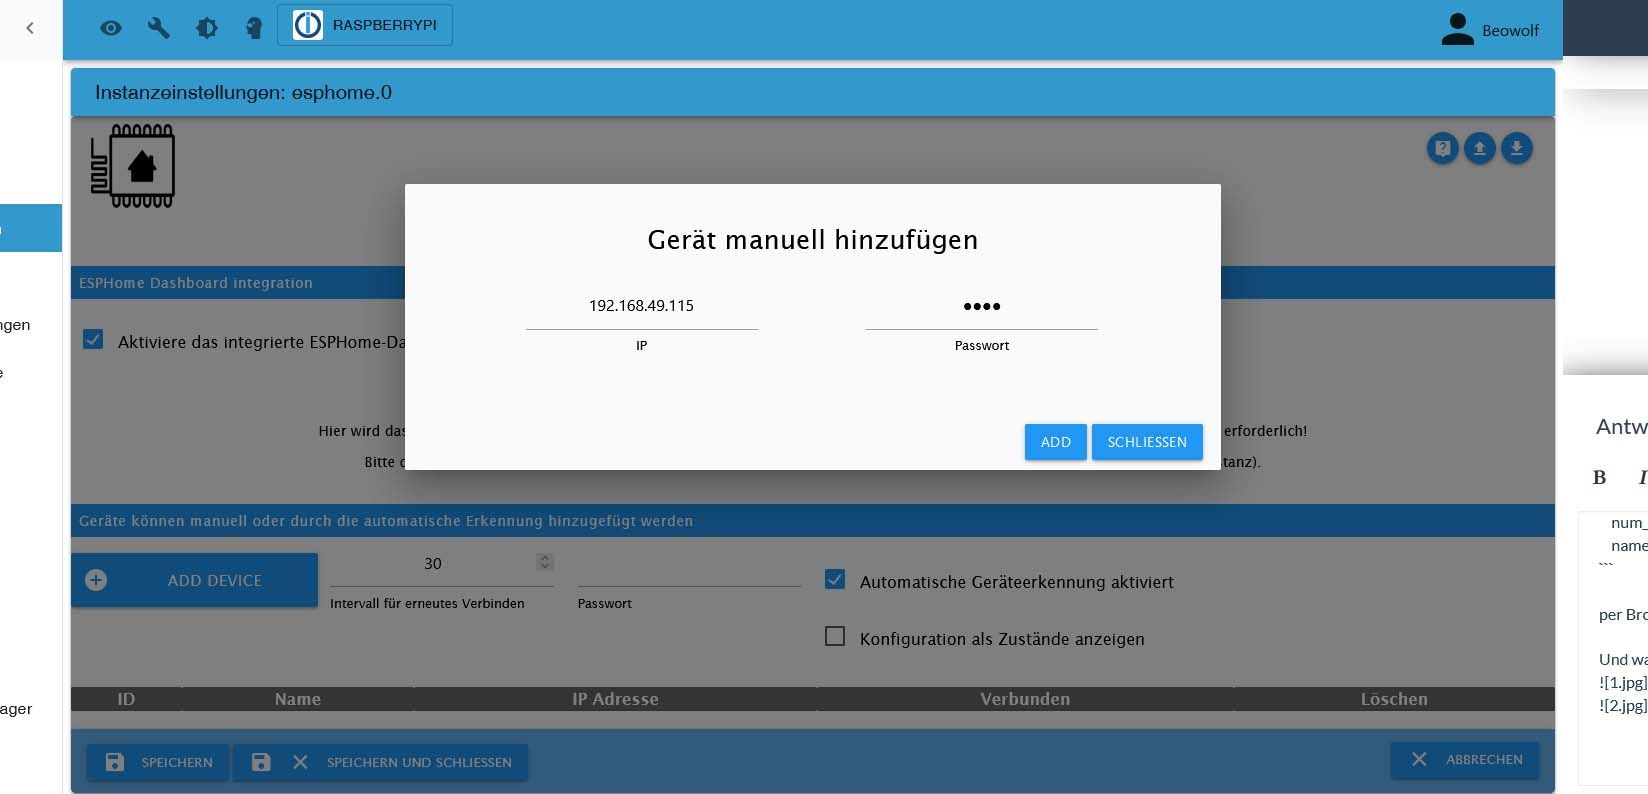Click the ABBRECHEN button

(1465, 760)
